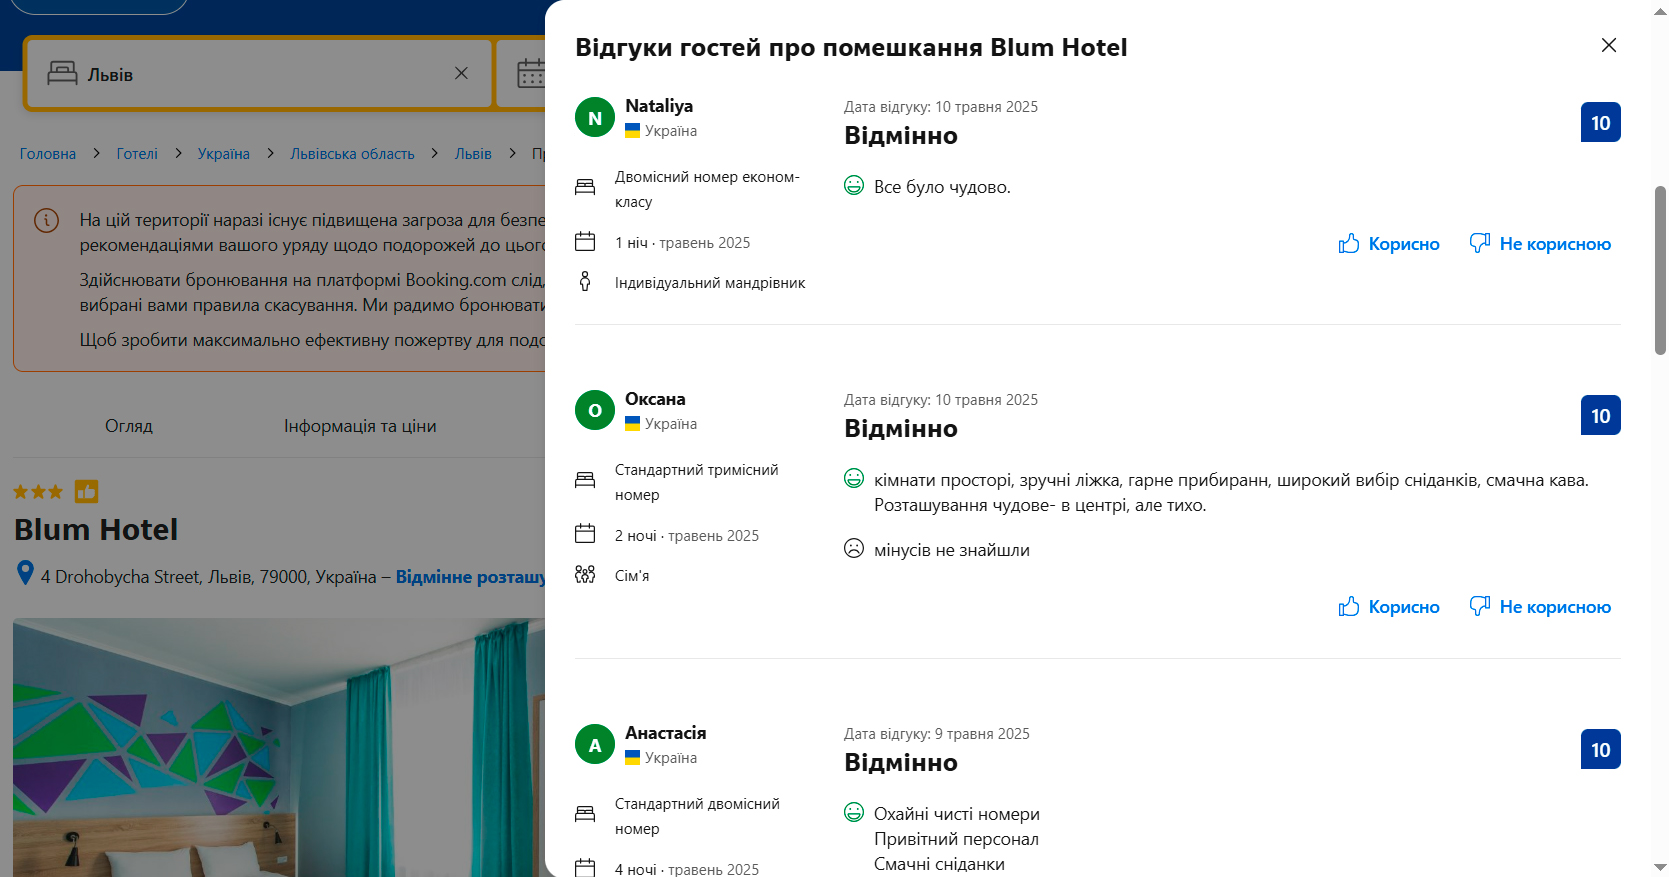Open the calendar date picker in the search bar
Viewport: 1669px width, 877px height.
click(531, 73)
